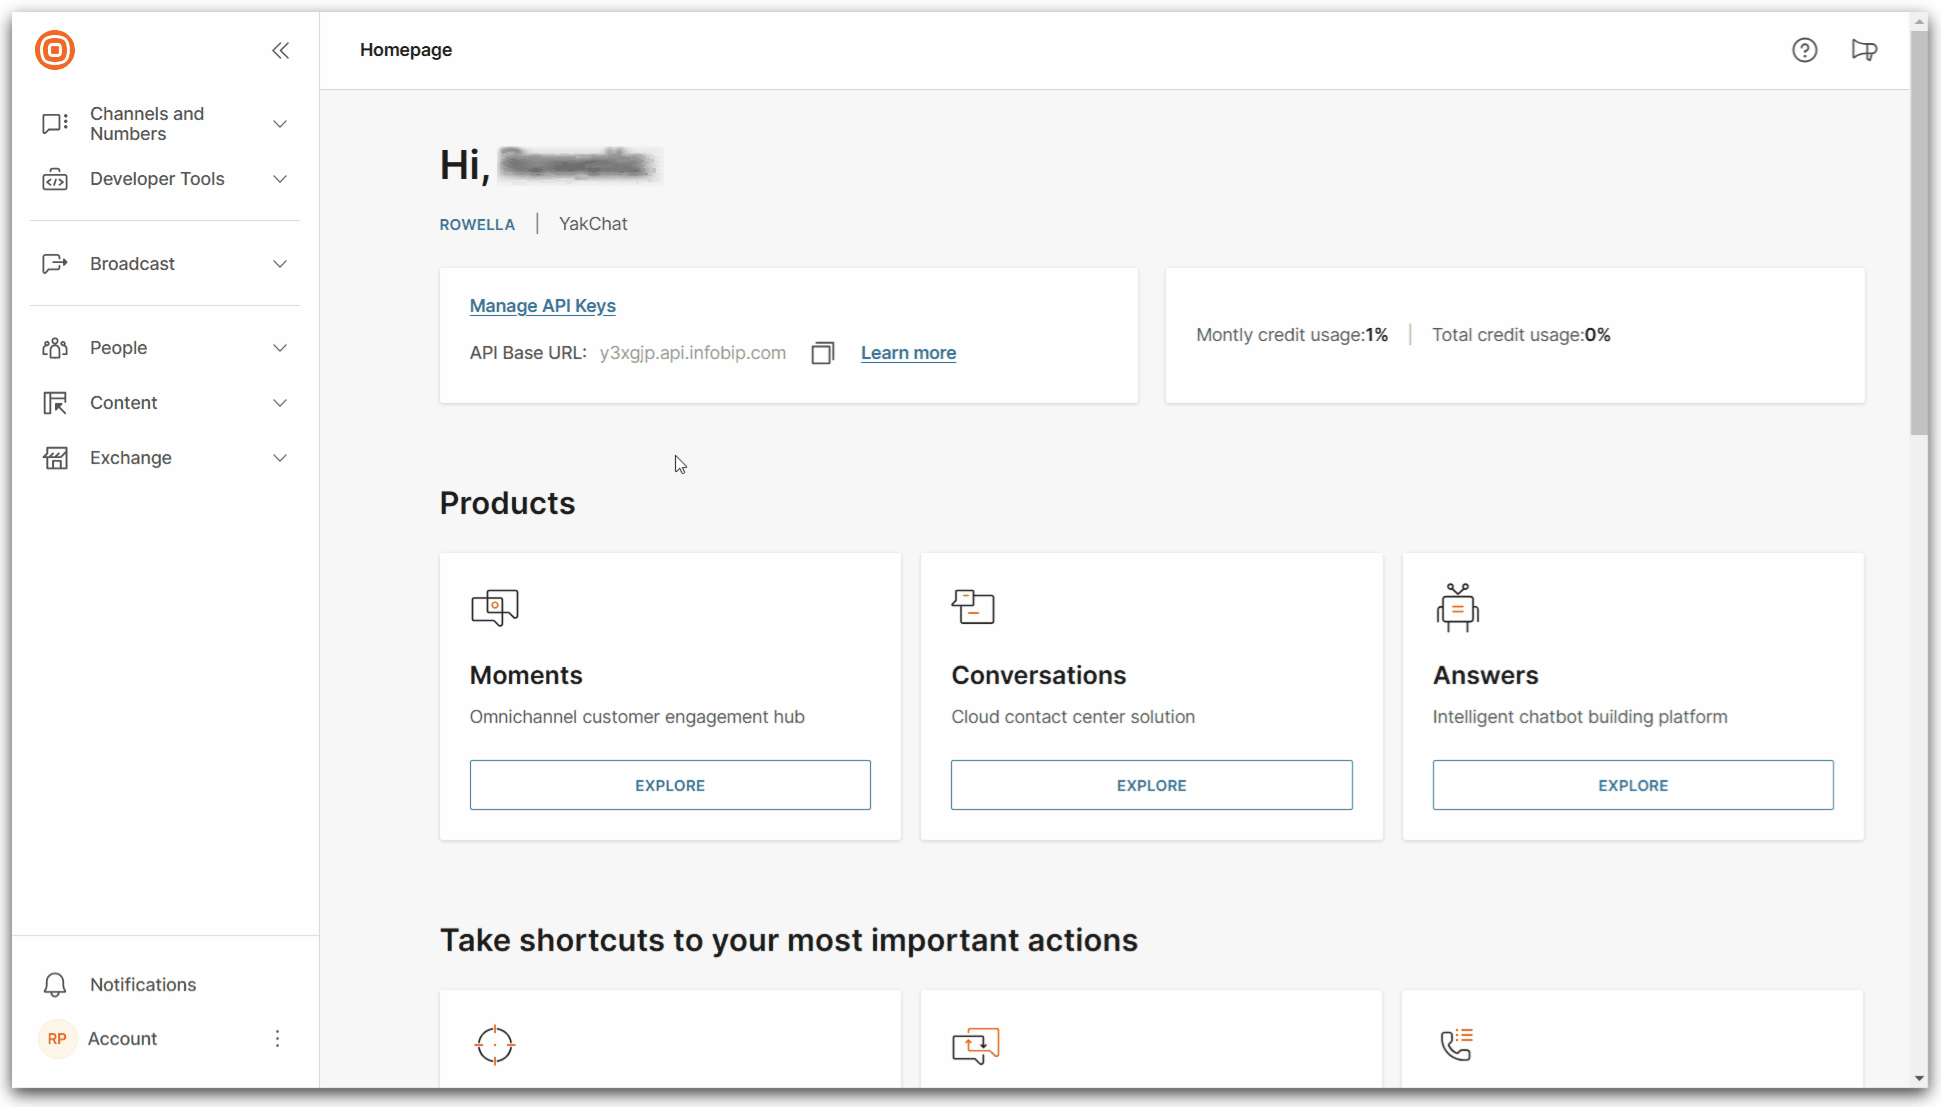Viewport: 1941px width, 1107px height.
Task: Expand the Broadcast chevron
Action: click(280, 264)
